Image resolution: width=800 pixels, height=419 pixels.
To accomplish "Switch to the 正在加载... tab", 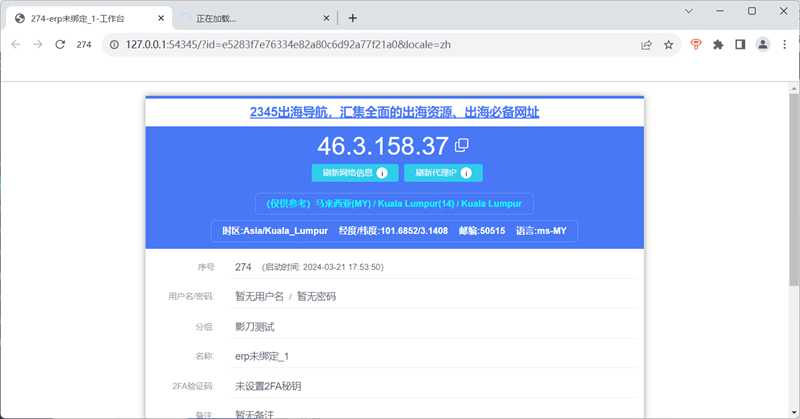I will [x=256, y=18].
